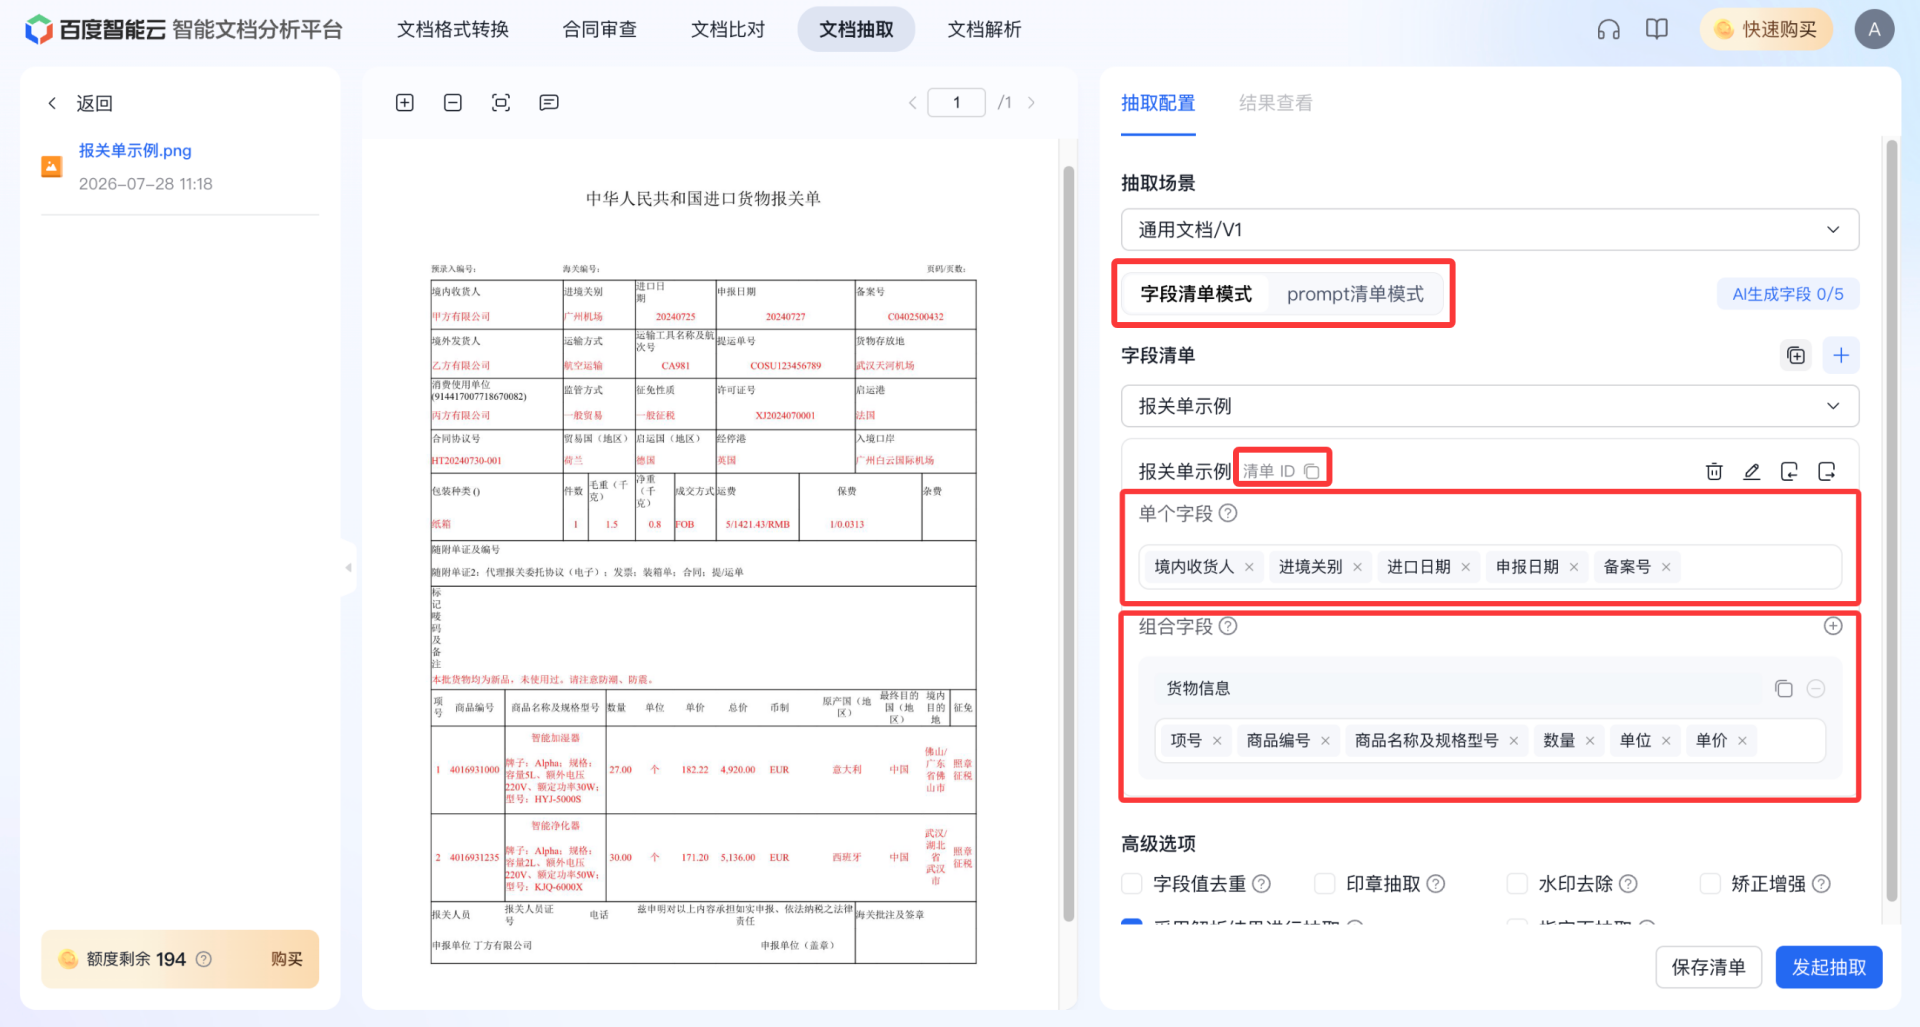Click 购买 in quota banner

pos(287,959)
